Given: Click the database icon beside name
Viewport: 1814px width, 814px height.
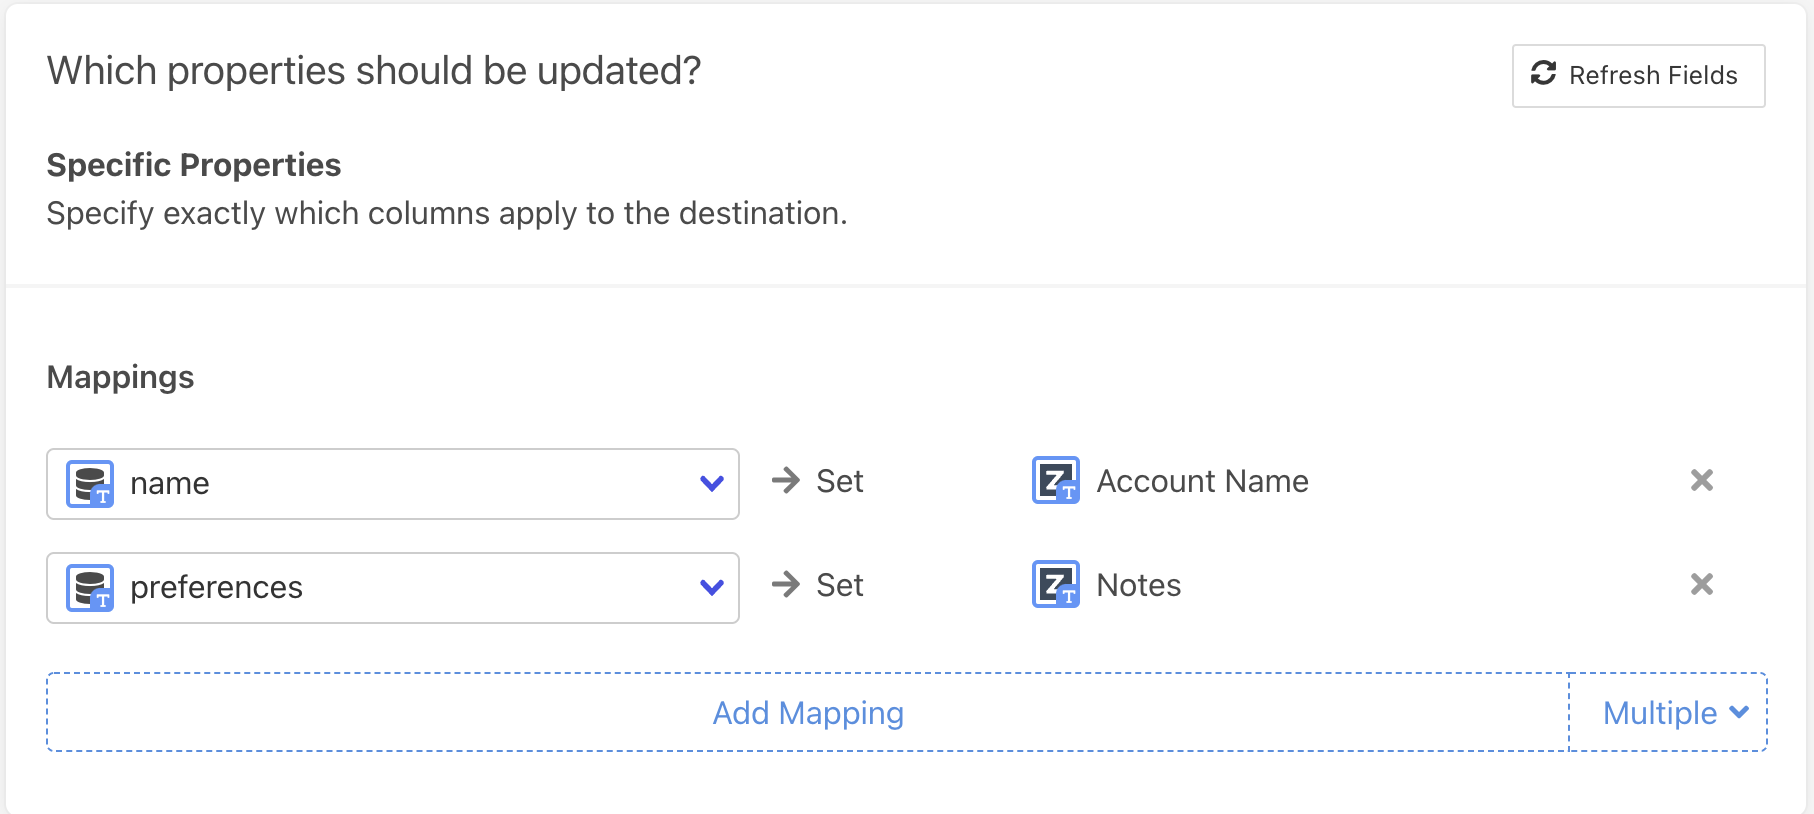Looking at the screenshot, I should (90, 484).
